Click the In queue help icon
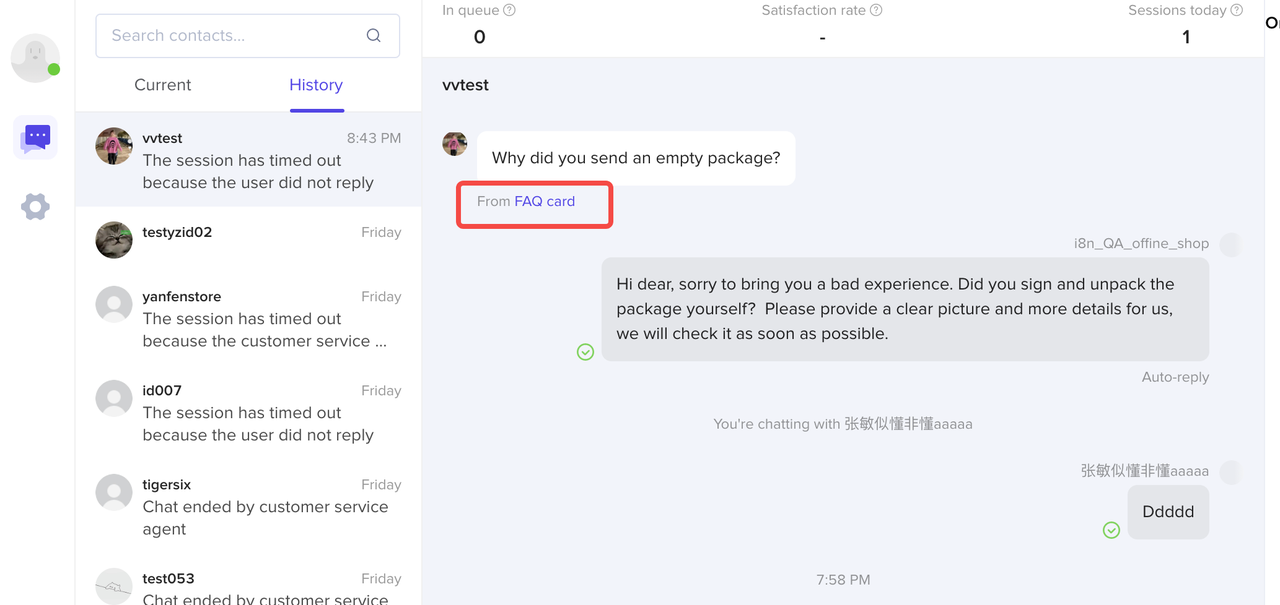The width and height of the screenshot is (1280, 605). coord(509,10)
